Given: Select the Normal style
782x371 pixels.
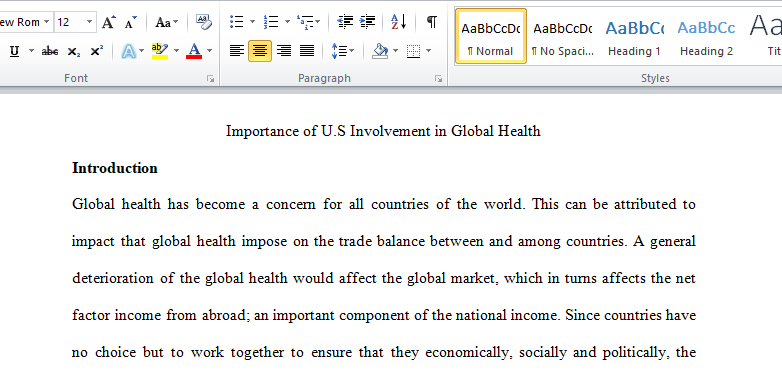Looking at the screenshot, I should [491, 36].
